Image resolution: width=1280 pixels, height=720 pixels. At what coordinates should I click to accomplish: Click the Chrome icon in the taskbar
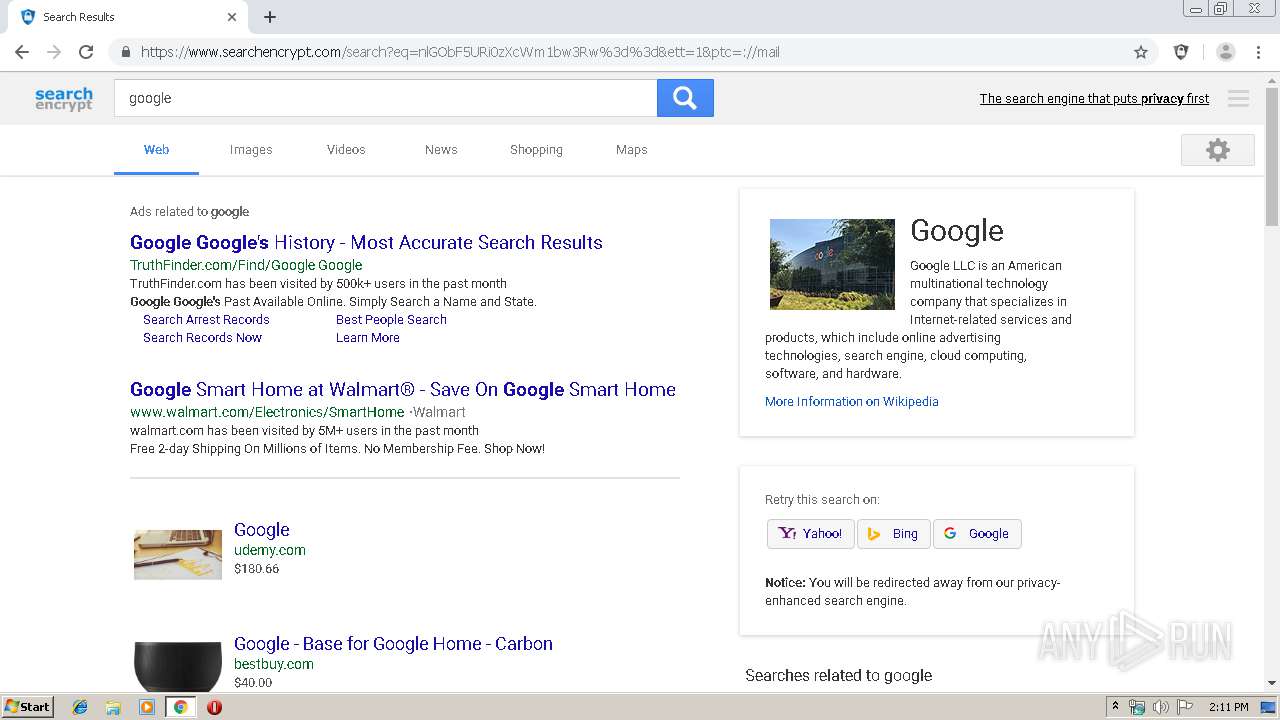click(x=181, y=707)
